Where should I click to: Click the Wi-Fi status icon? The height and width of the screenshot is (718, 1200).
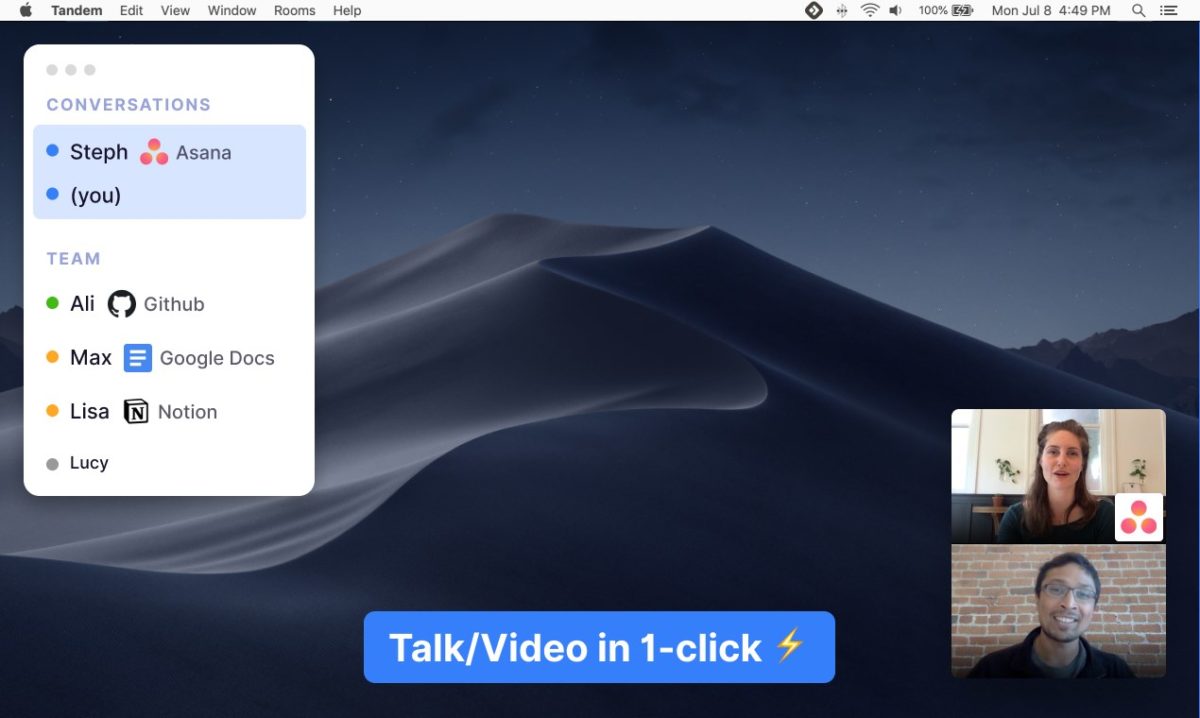869,10
